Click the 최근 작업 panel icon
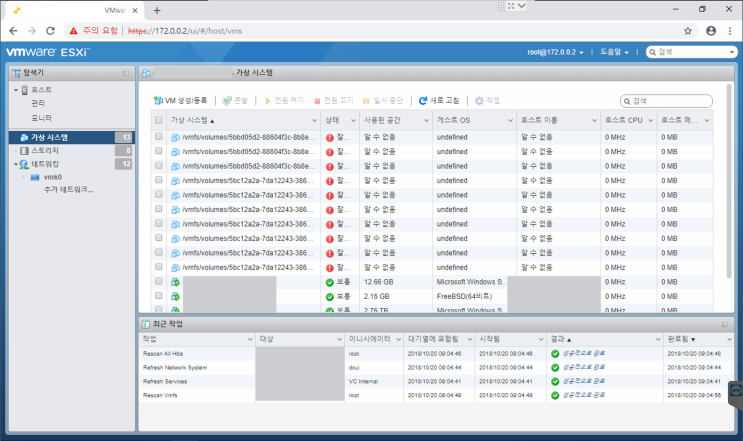The height and width of the screenshot is (441, 743). [x=146, y=324]
